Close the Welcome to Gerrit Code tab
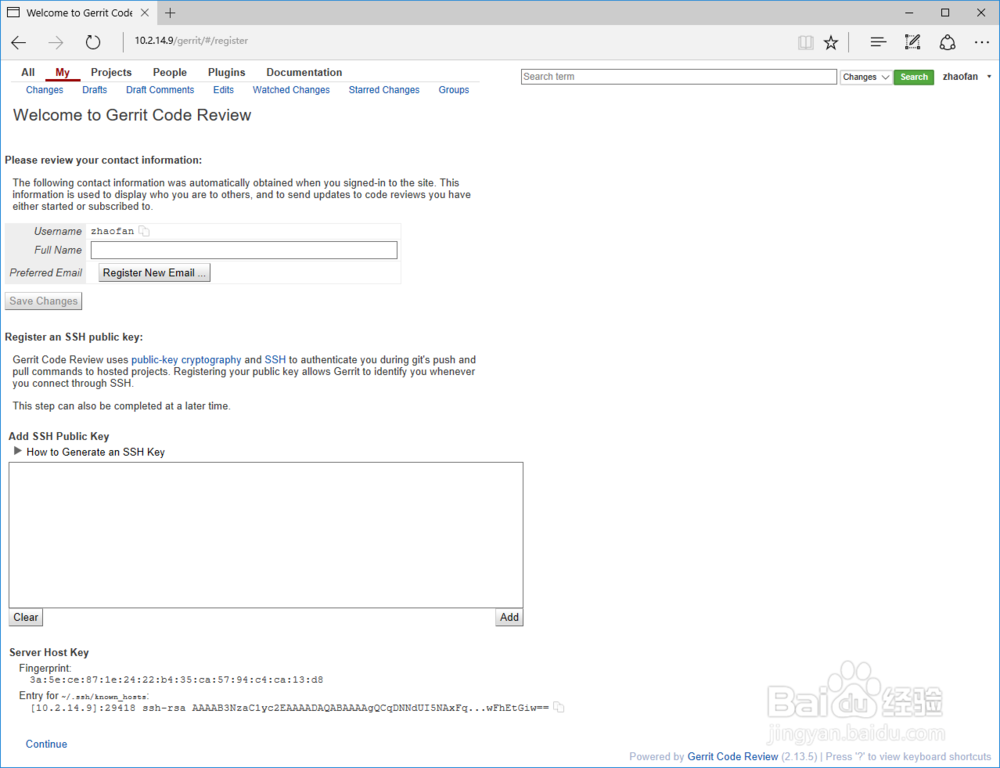Image resolution: width=1000 pixels, height=768 pixels. [145, 13]
